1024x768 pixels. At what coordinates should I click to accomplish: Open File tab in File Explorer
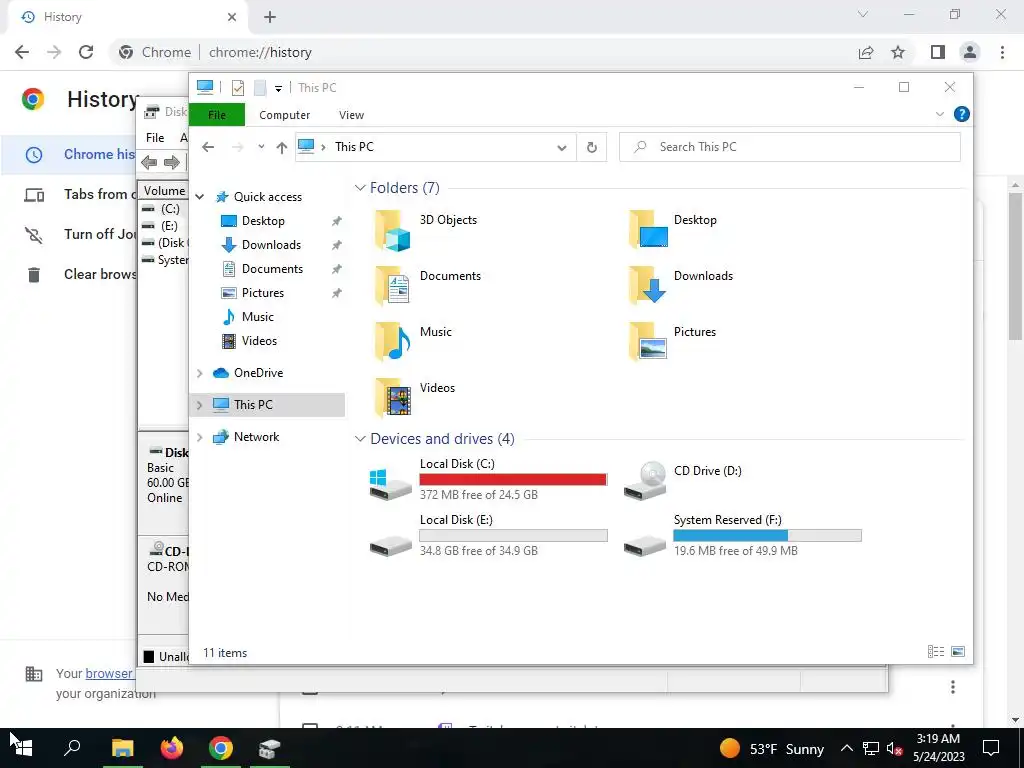(x=217, y=115)
